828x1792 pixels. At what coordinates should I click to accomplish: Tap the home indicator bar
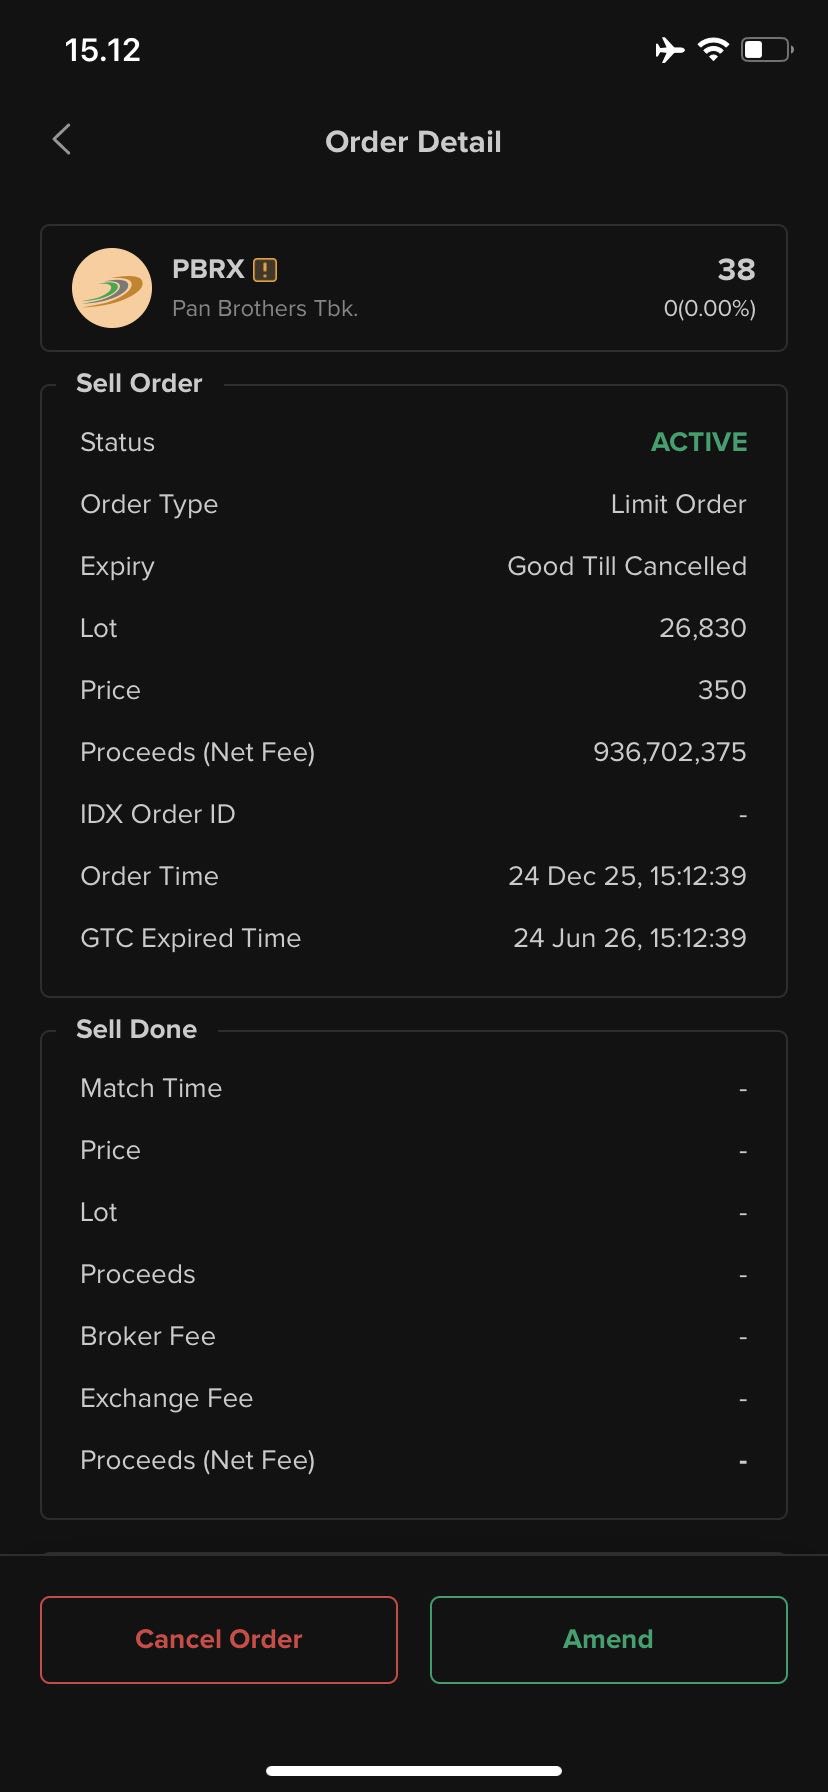pos(414,1770)
